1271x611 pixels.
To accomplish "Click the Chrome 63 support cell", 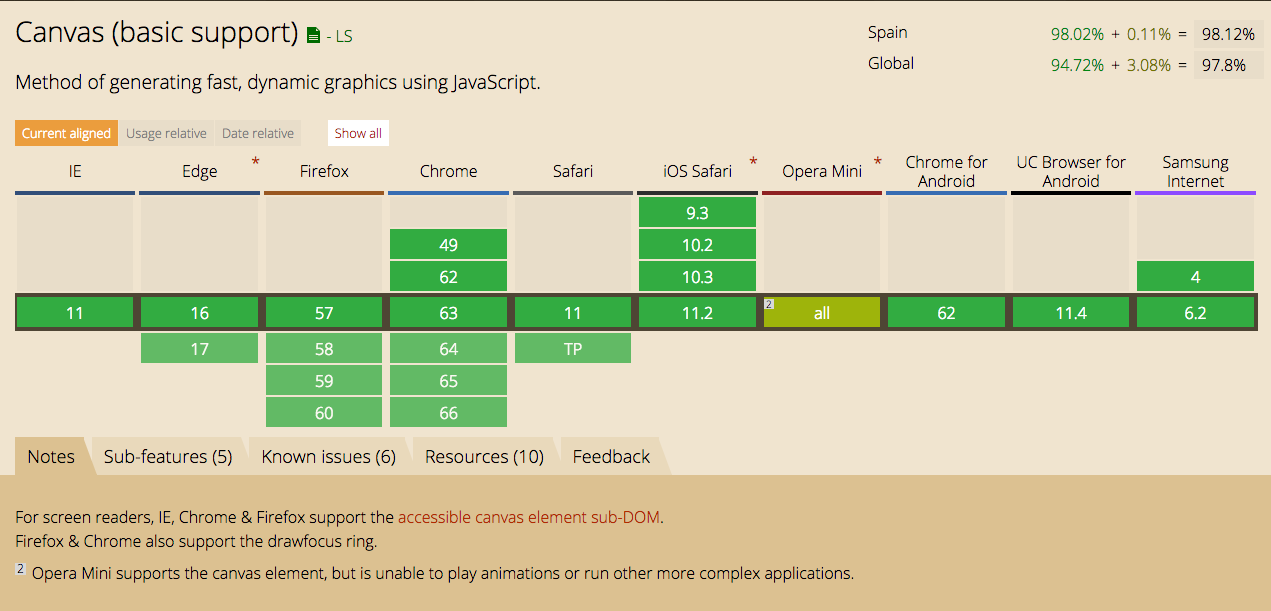I will tap(448, 313).
